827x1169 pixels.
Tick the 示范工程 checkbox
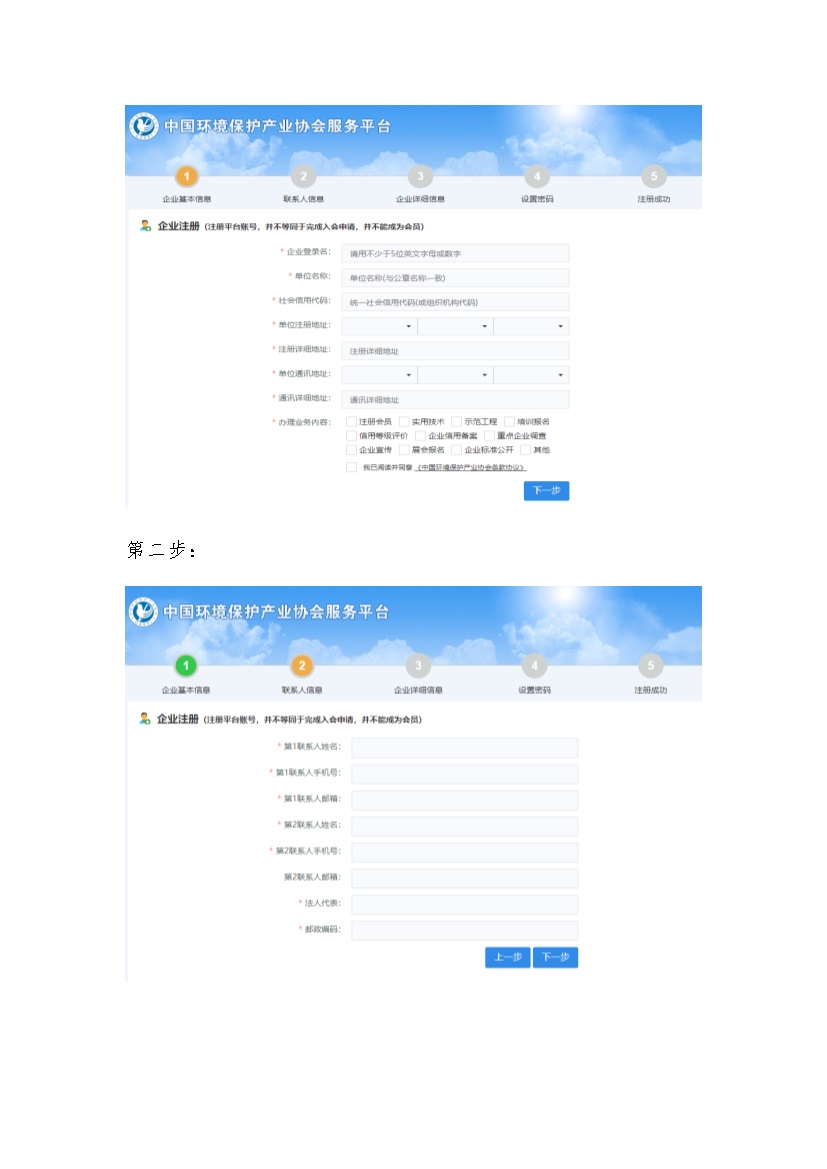tap(456, 422)
